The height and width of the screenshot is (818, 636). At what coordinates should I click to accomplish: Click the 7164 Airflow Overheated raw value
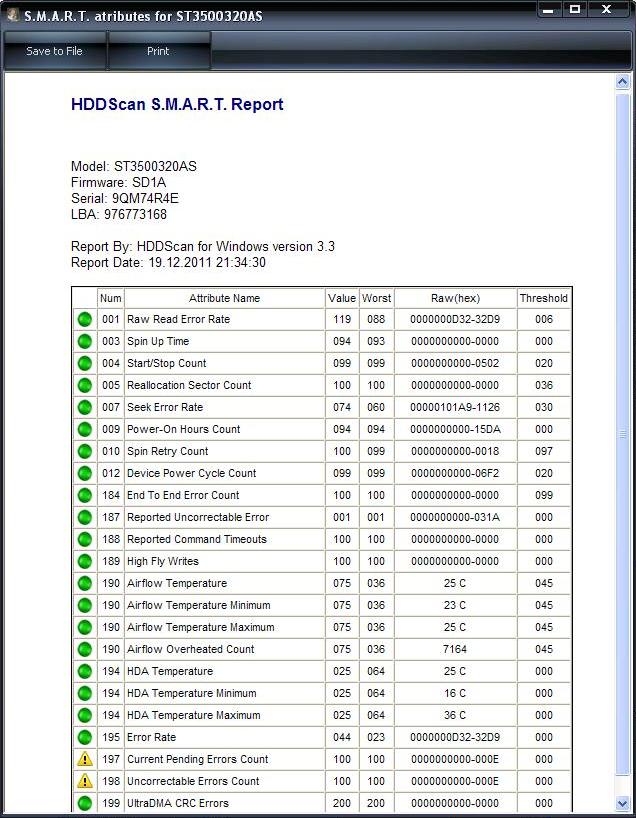pos(455,649)
